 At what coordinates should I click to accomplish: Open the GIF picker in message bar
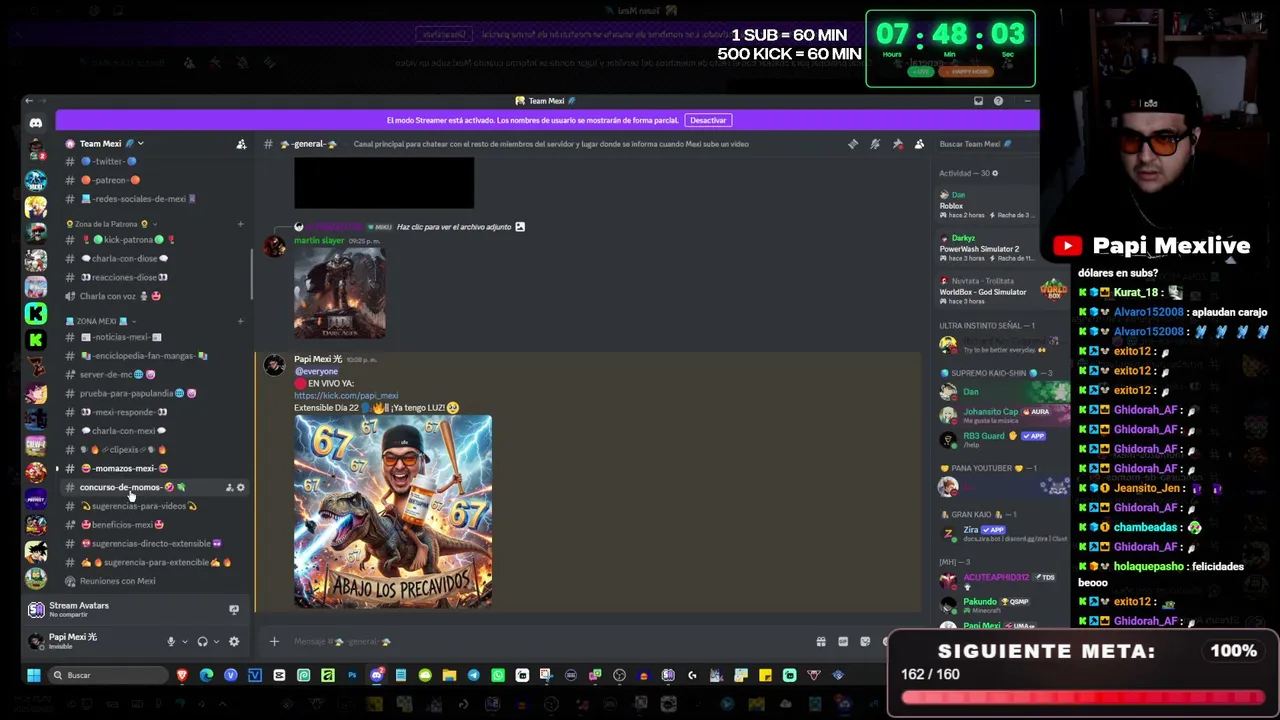[x=843, y=642]
